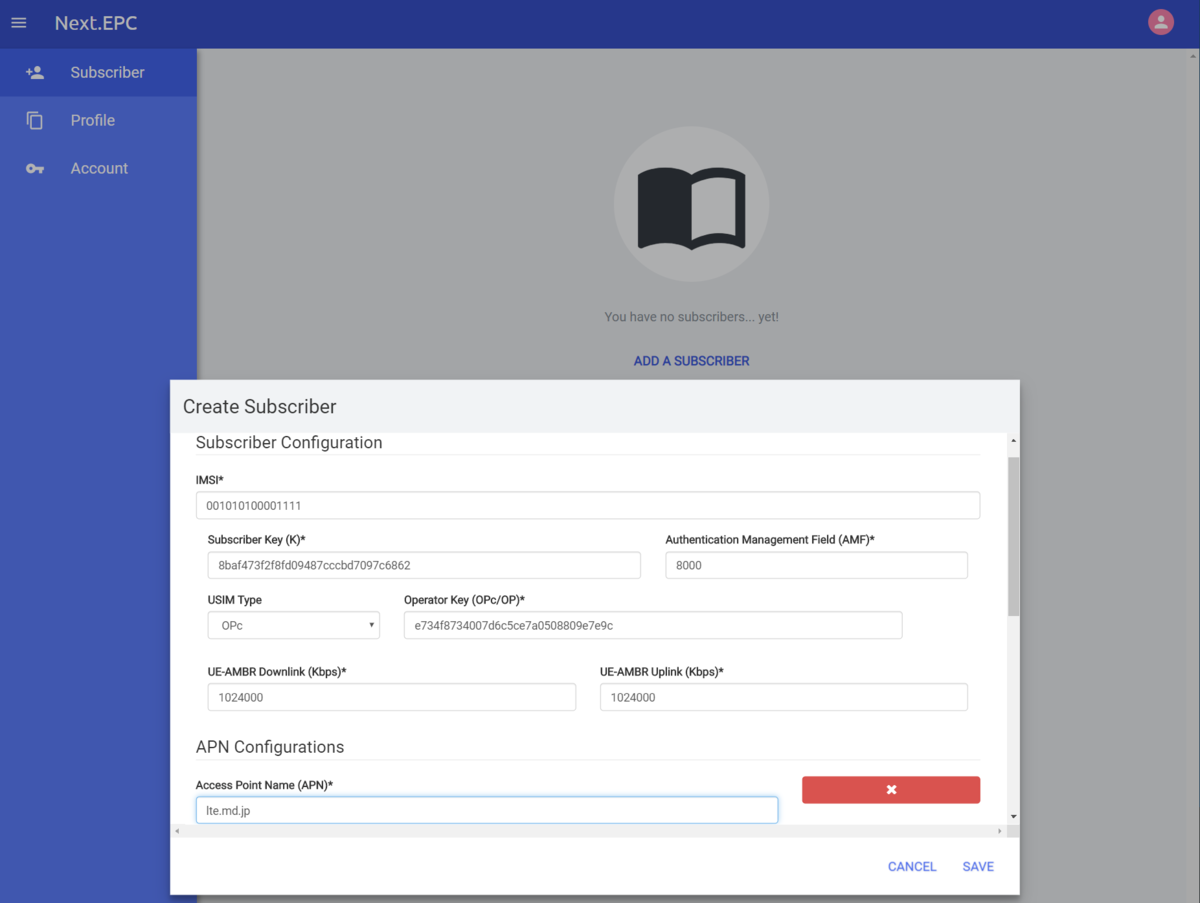Select the Account key icon
The width and height of the screenshot is (1200, 903).
pyautogui.click(x=35, y=169)
